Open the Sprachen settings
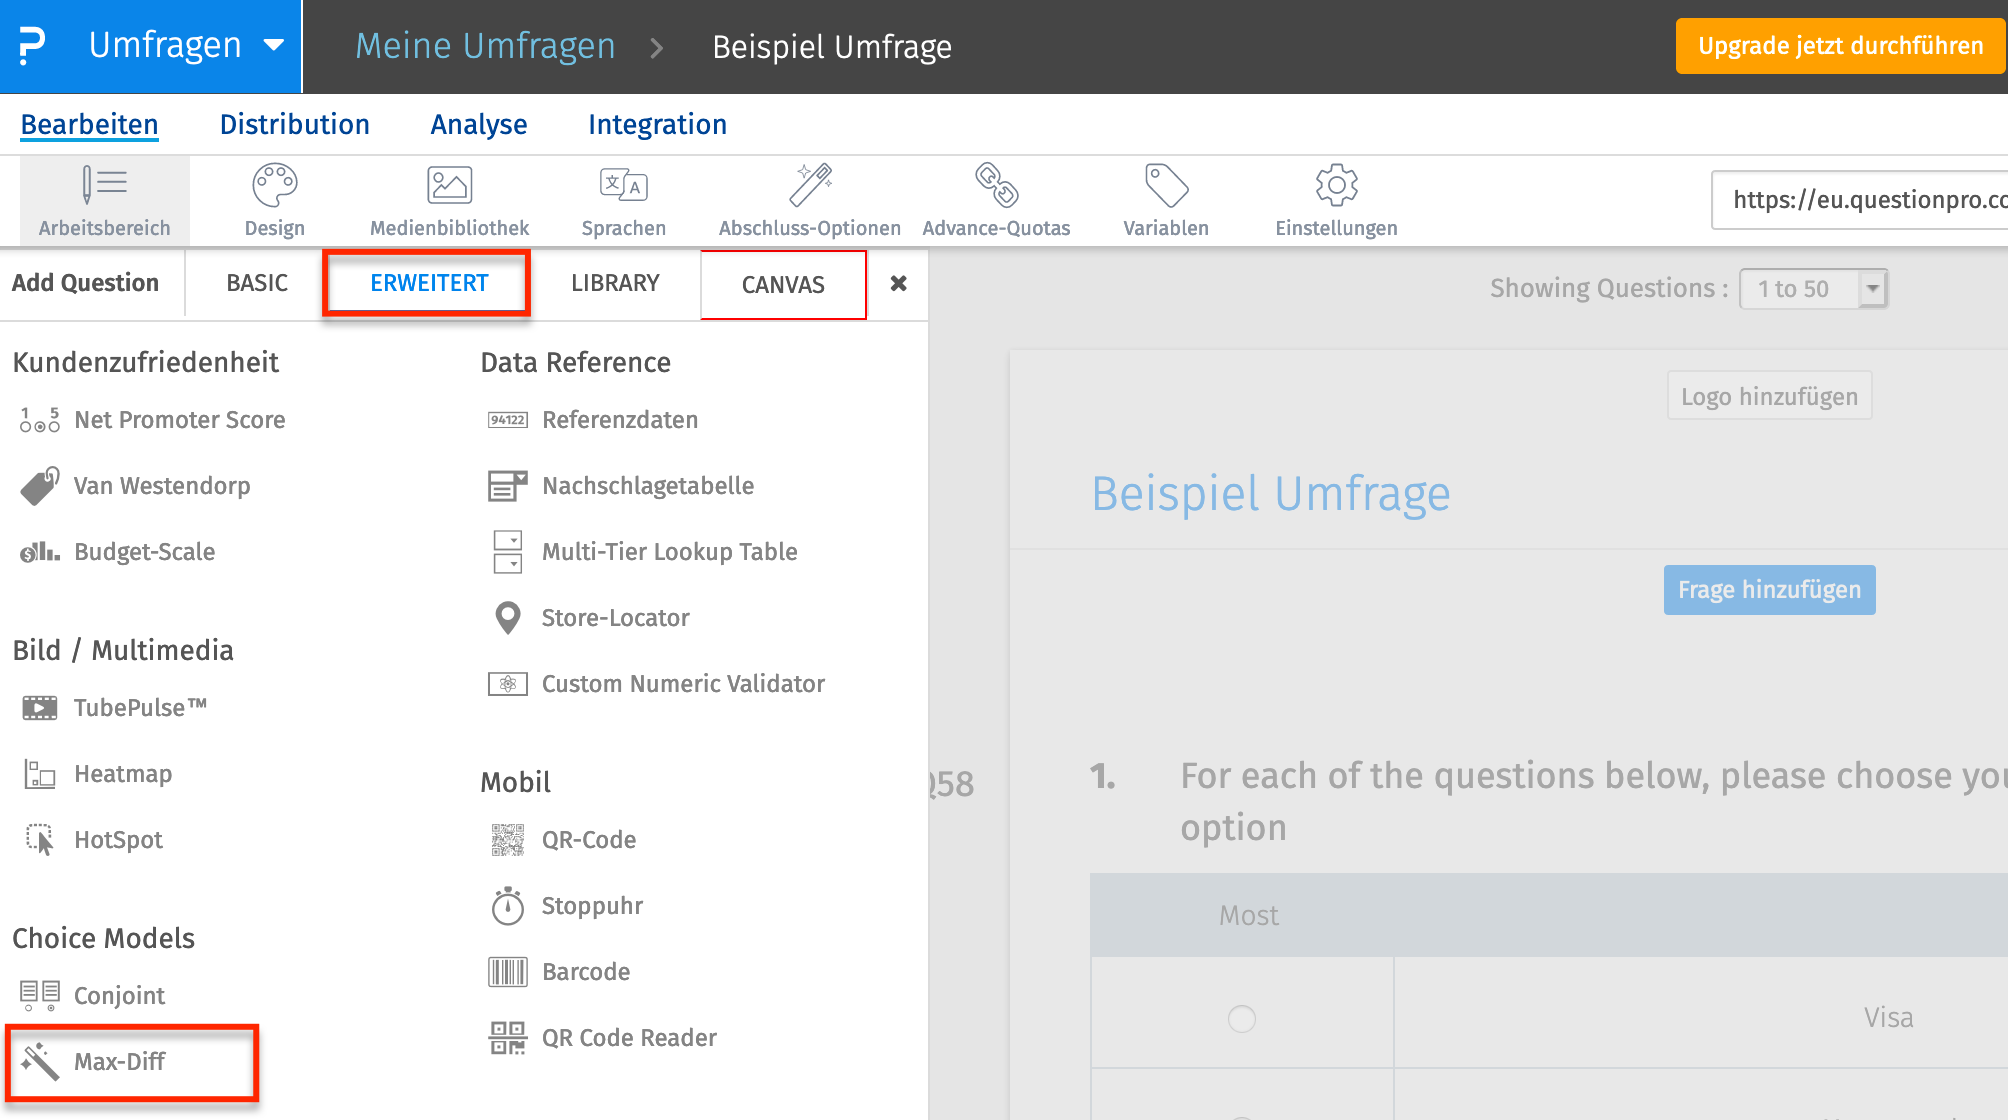This screenshot has height=1120, width=2008. 622,200
